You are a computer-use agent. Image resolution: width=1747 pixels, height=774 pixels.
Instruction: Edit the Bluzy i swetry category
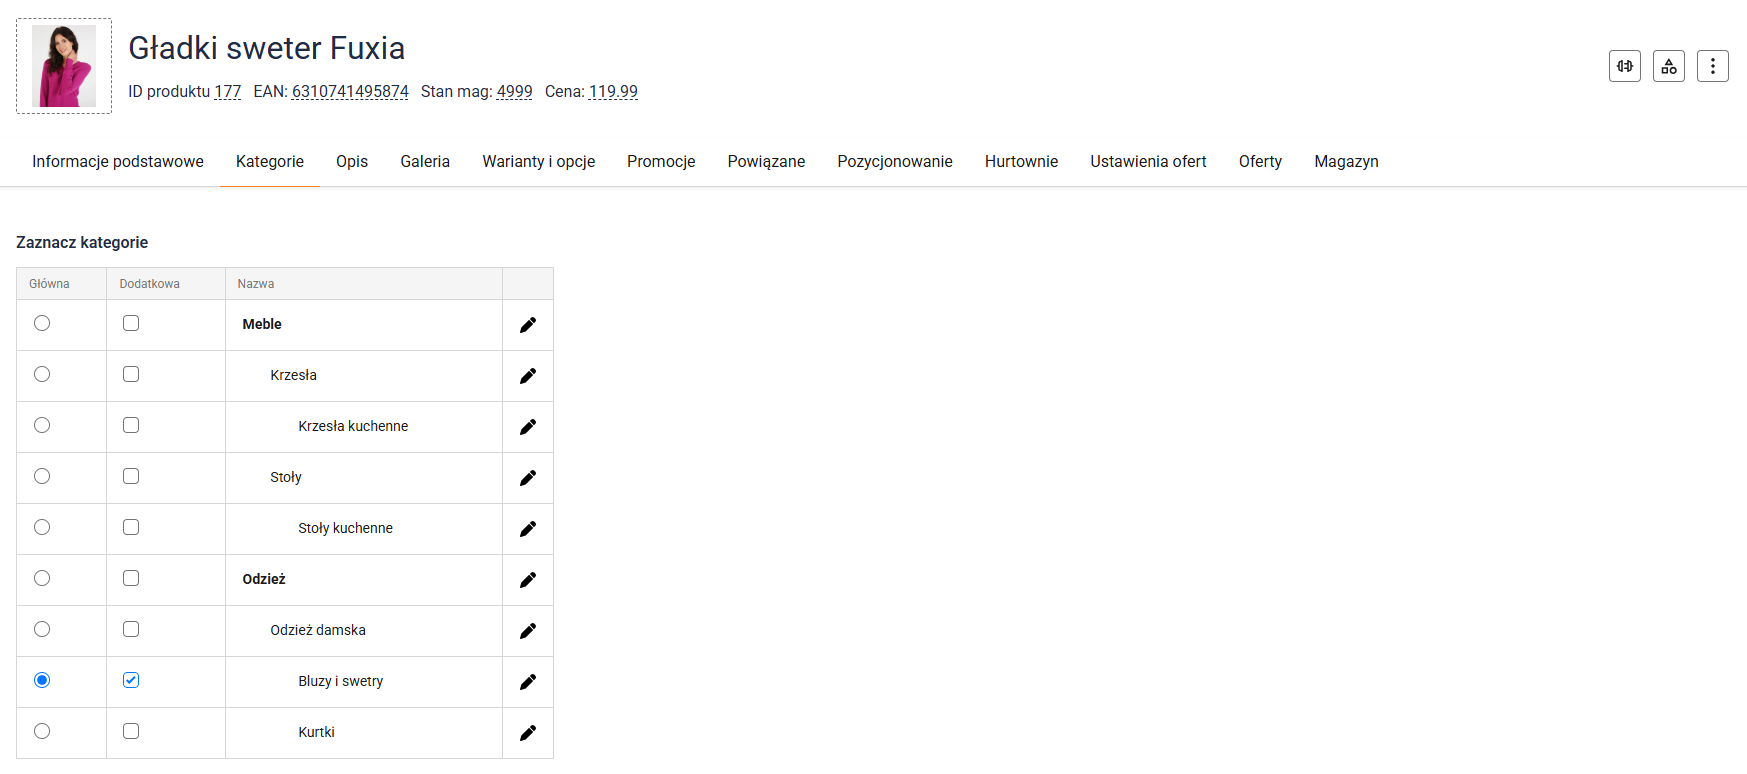527,682
